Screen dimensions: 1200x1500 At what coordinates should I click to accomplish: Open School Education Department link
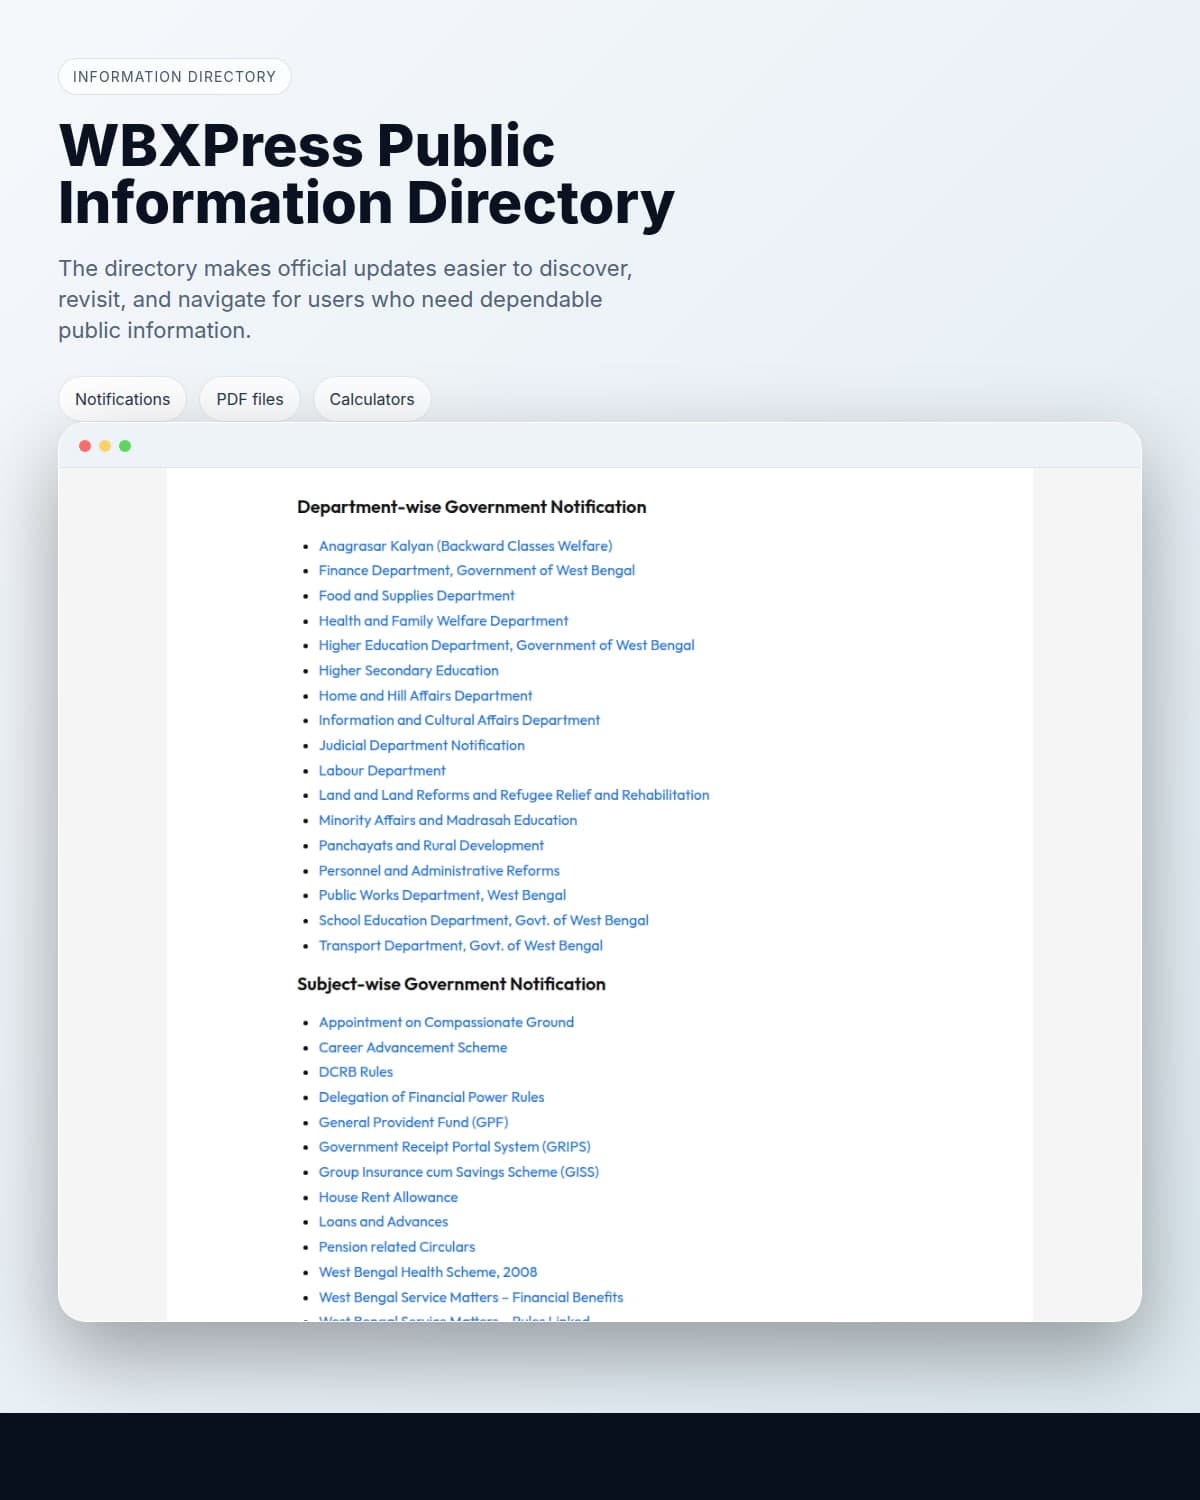(x=483, y=920)
